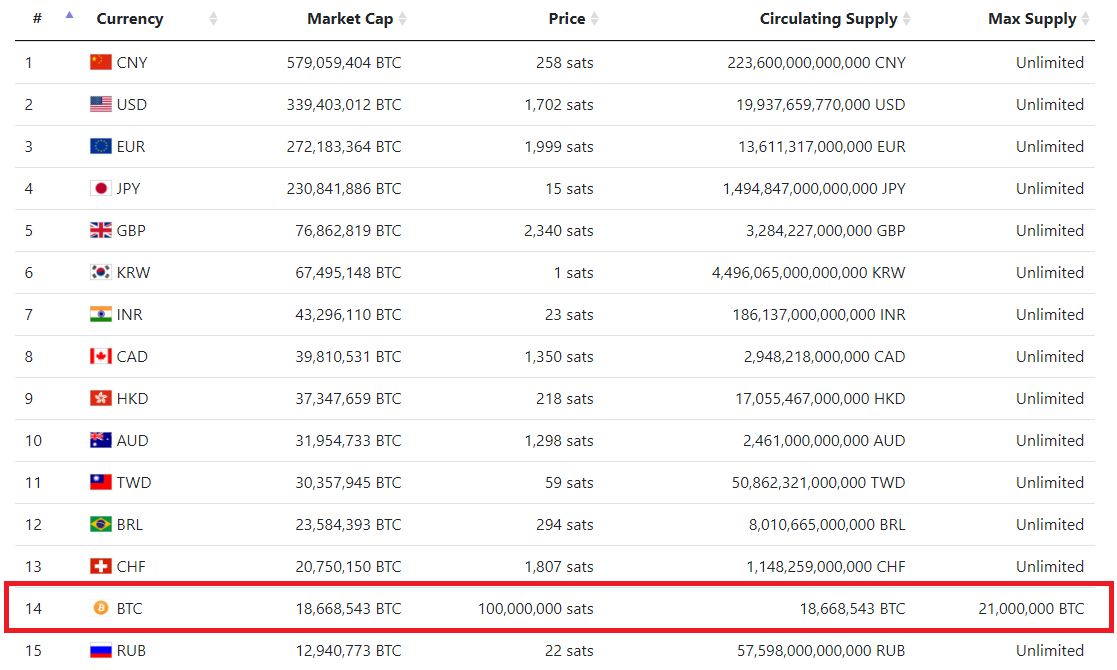Select the max supply 21,000,000 BTC

[x=1032, y=609]
